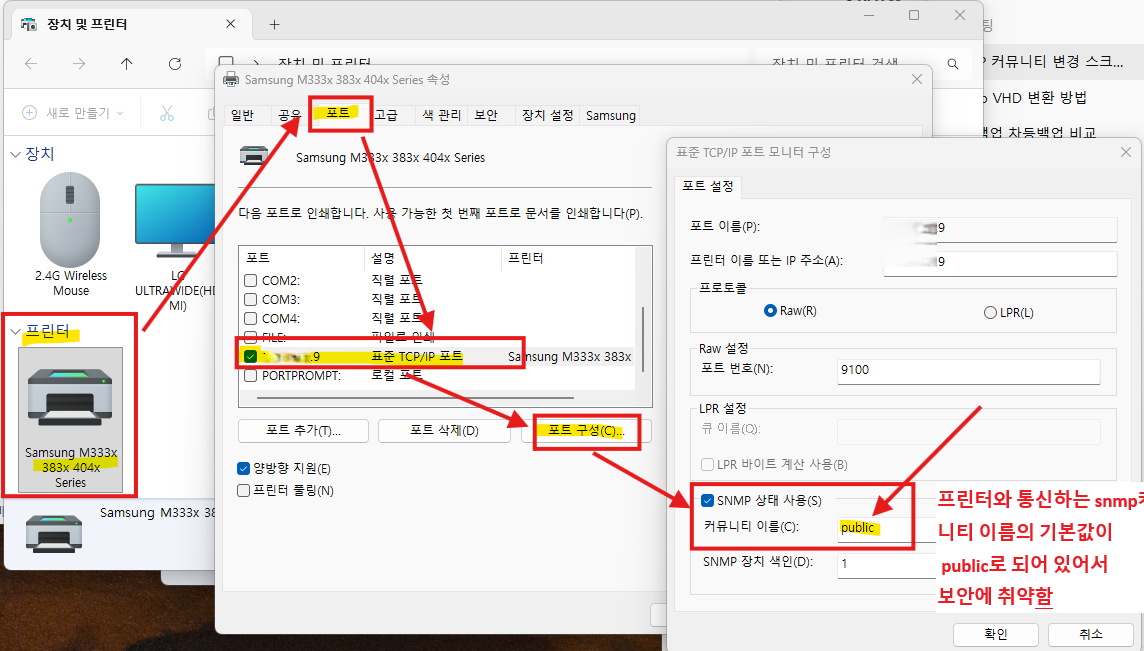Uncheck the 표준 TCP/IP 포트 checkbox
Screen dimensions: 1144x651
pyautogui.click(x=250, y=357)
